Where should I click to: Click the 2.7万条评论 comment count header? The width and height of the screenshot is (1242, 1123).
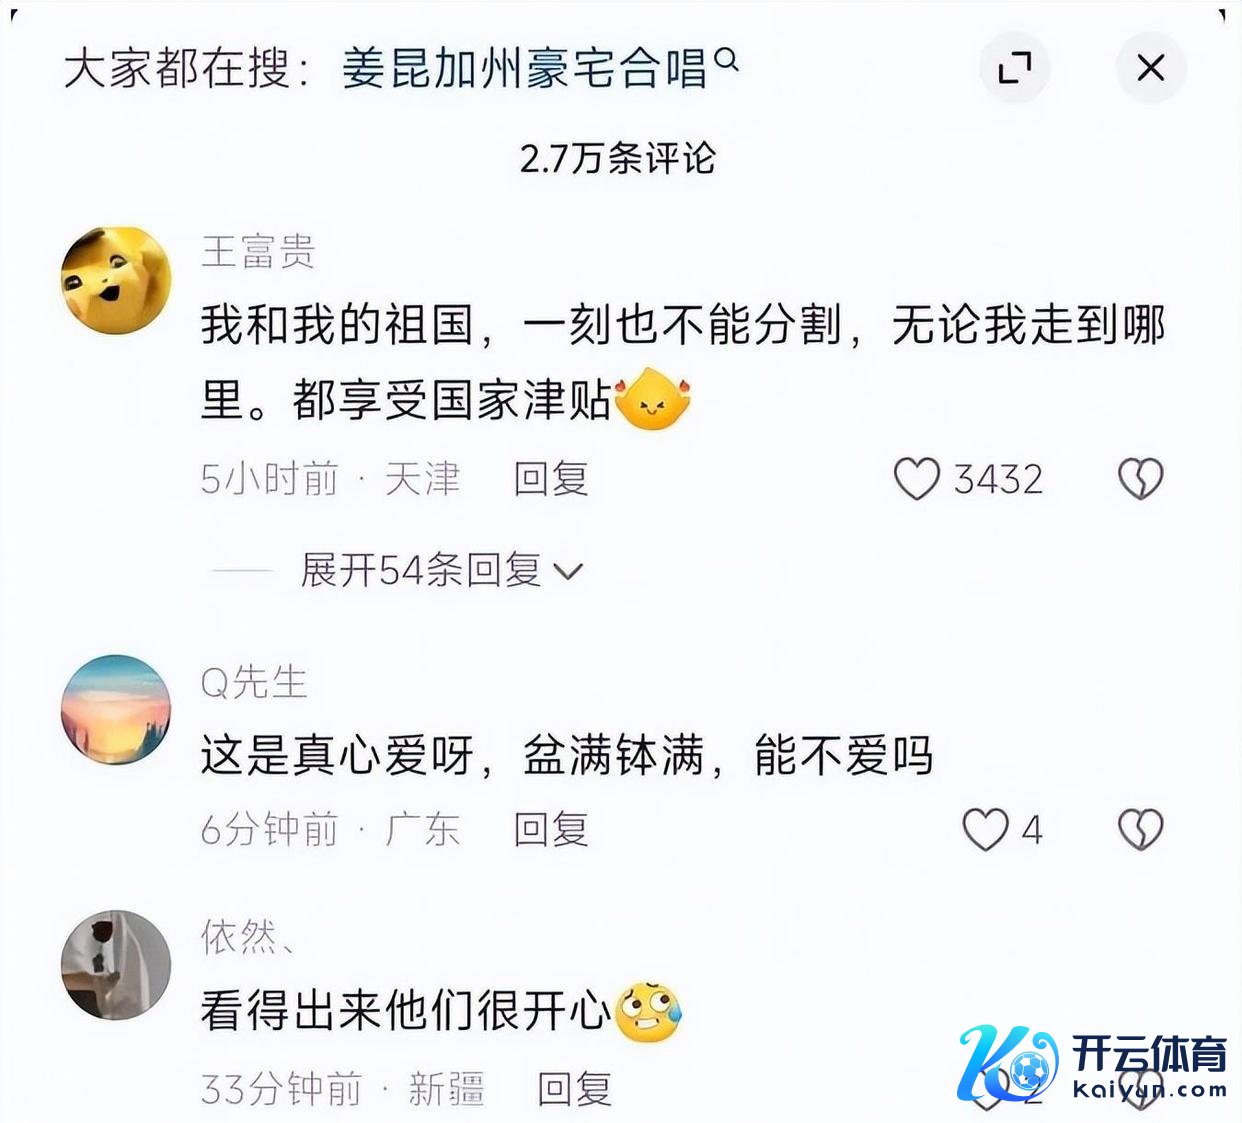[x=618, y=158]
